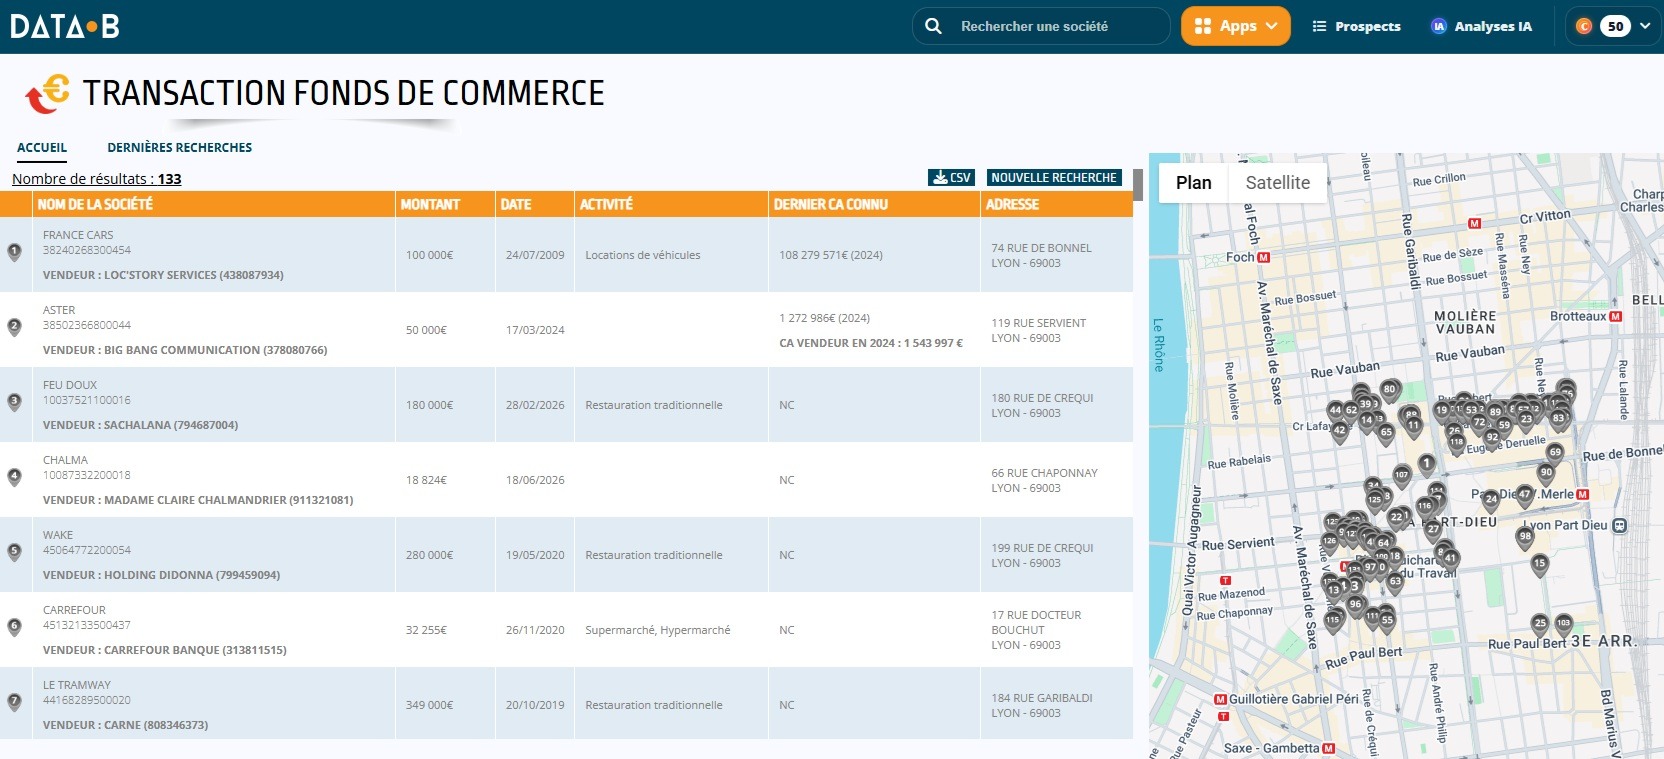The width and height of the screenshot is (1664, 759).
Task: Switch map to Plan view
Action: click(1193, 183)
